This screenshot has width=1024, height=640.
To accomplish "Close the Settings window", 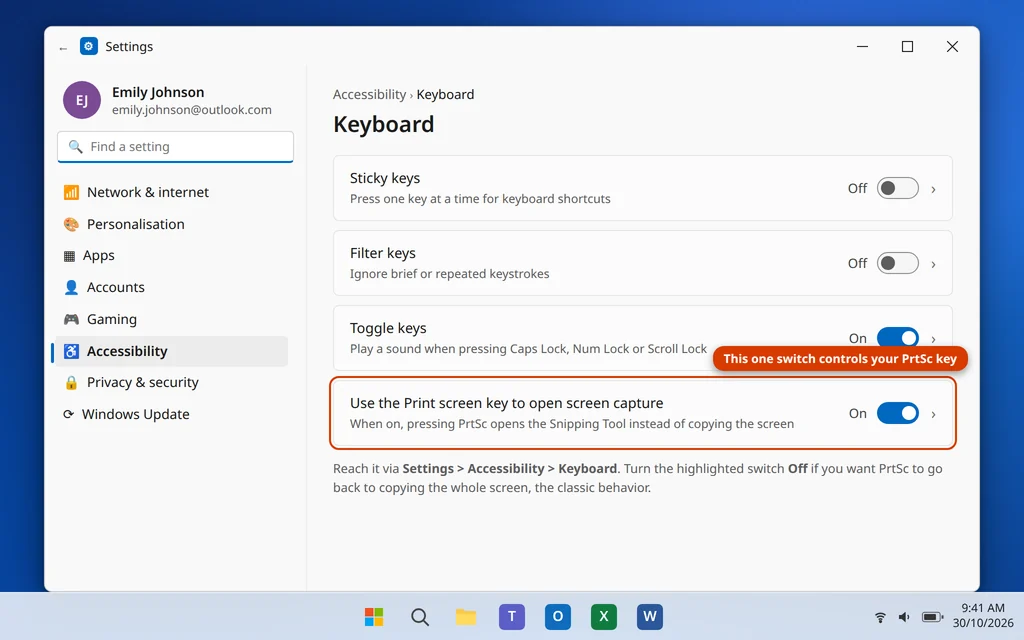I will click(x=952, y=46).
